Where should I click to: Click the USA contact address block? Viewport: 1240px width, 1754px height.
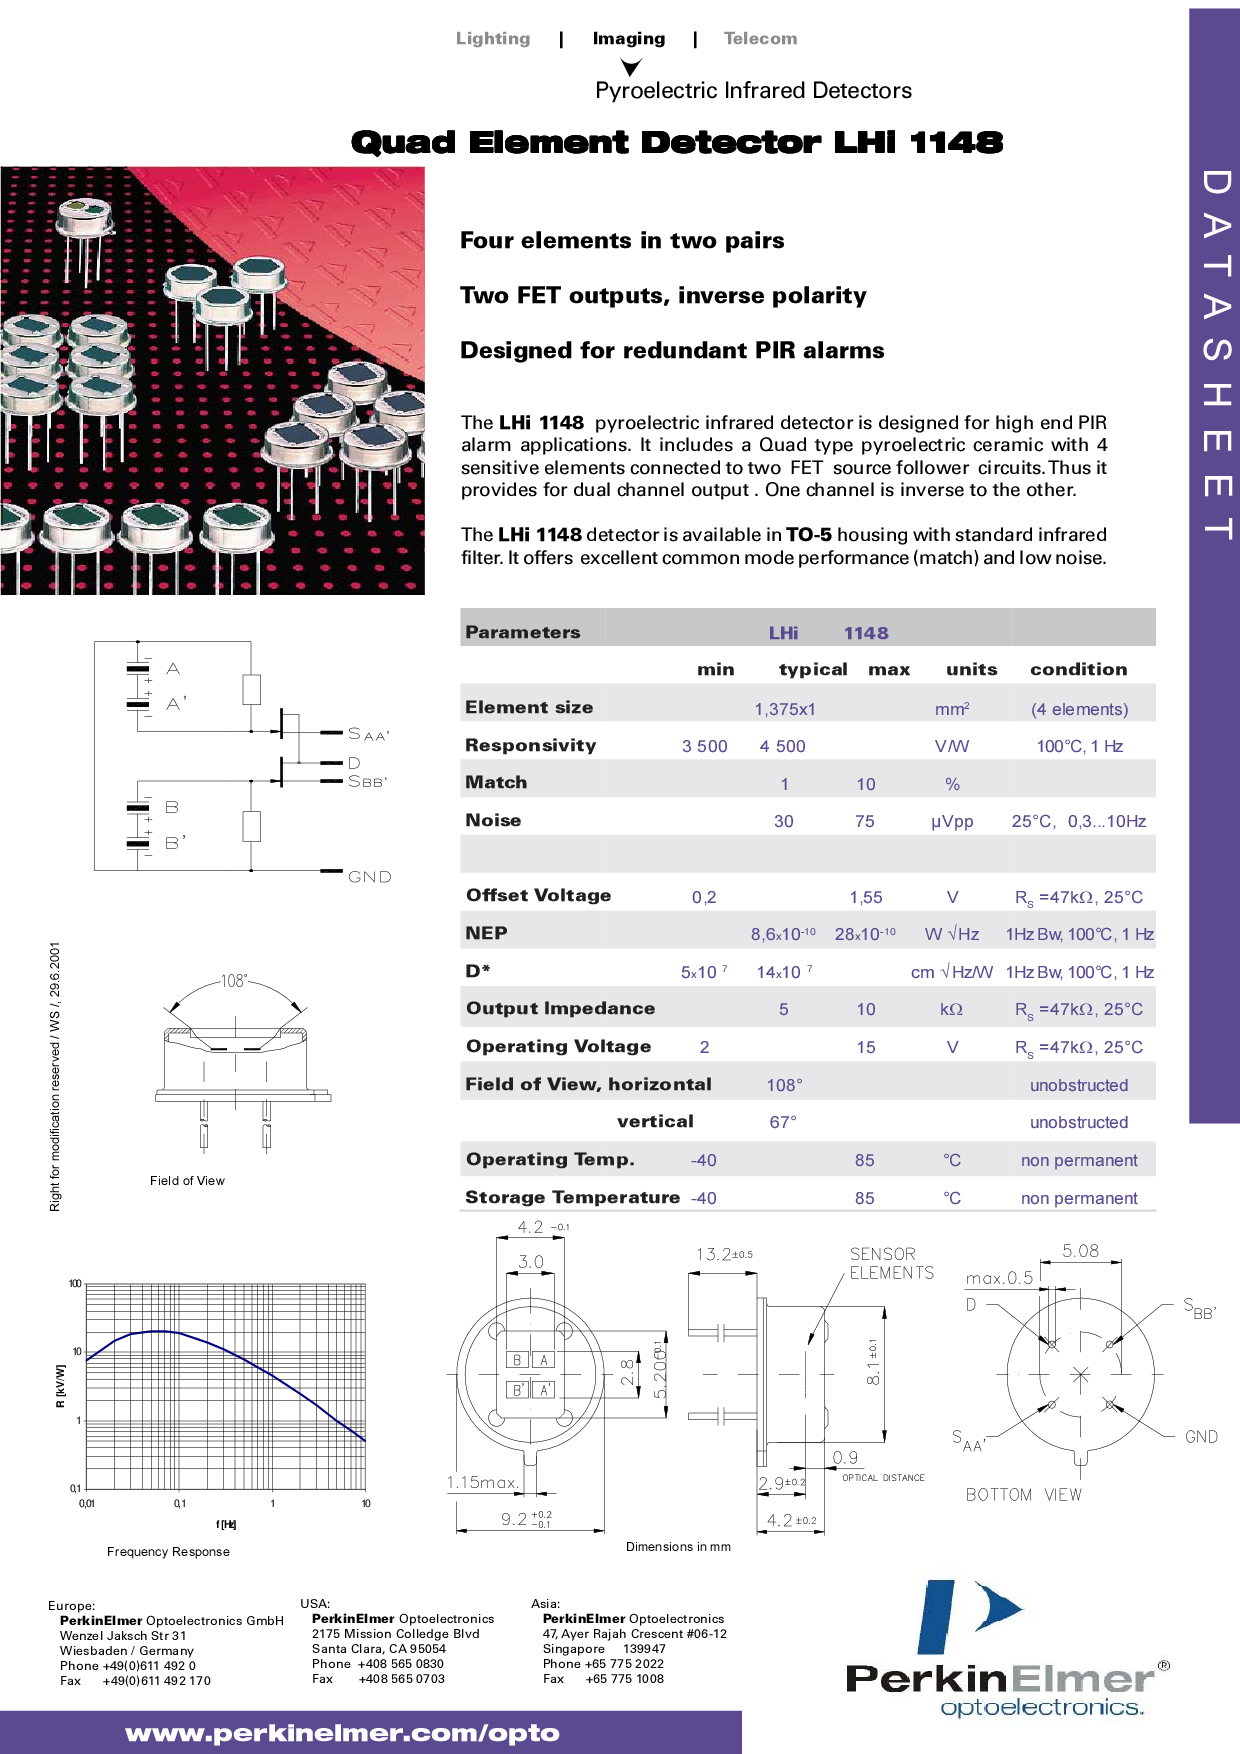click(402, 1642)
